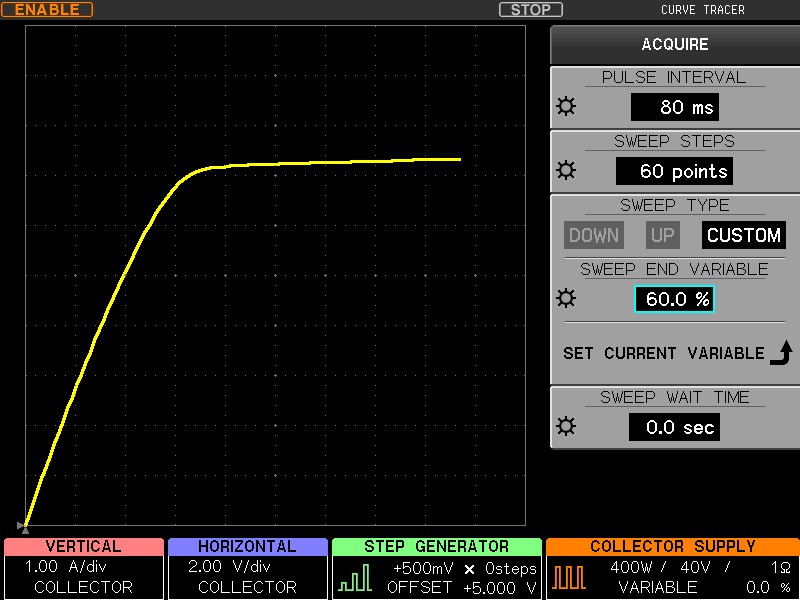This screenshot has width=800, height=600.
Task: Click SET CURRENT VARIABLE button
Action: pos(675,353)
